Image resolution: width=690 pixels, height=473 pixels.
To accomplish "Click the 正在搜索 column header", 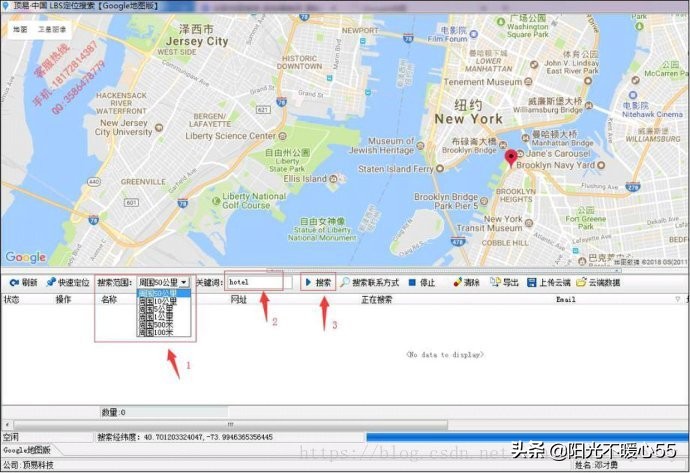I will pyautogui.click(x=377, y=300).
